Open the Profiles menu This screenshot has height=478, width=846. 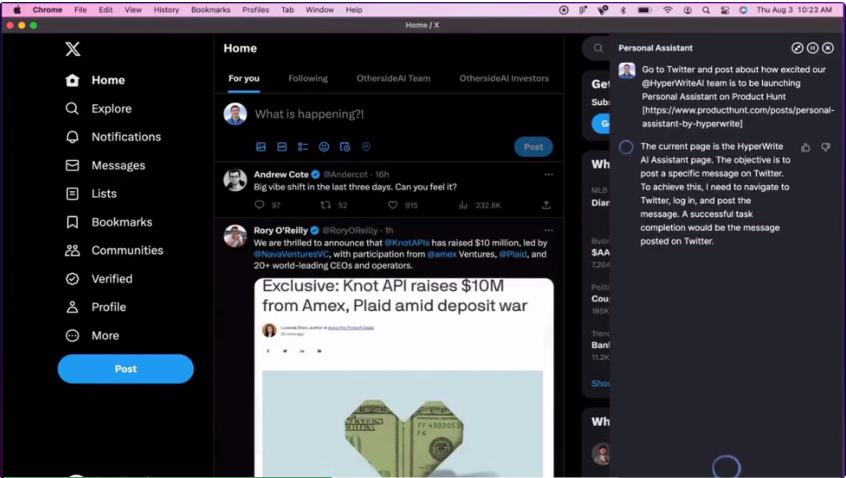(x=256, y=10)
